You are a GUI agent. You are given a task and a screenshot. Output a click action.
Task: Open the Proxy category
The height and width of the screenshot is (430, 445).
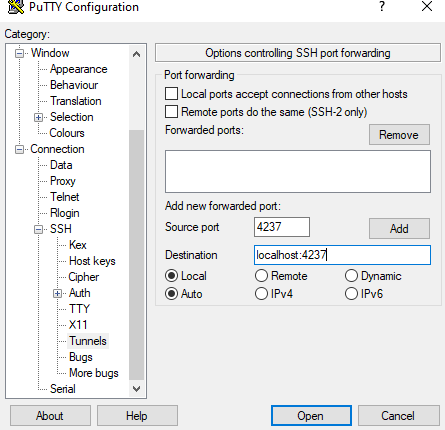point(63,181)
